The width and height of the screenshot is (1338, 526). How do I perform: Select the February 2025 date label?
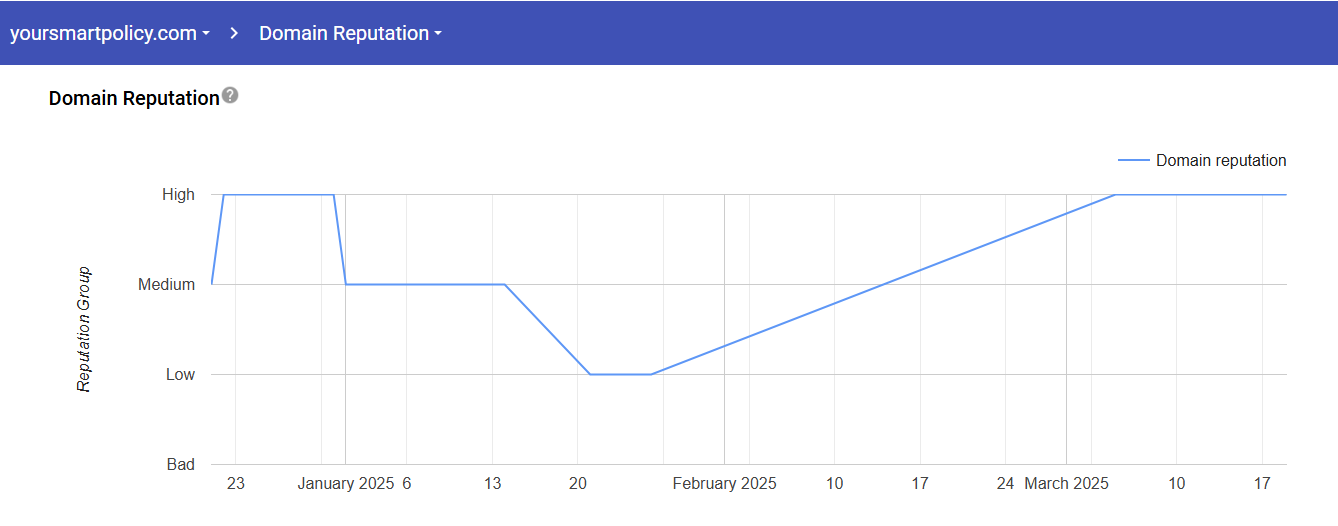pos(724,484)
